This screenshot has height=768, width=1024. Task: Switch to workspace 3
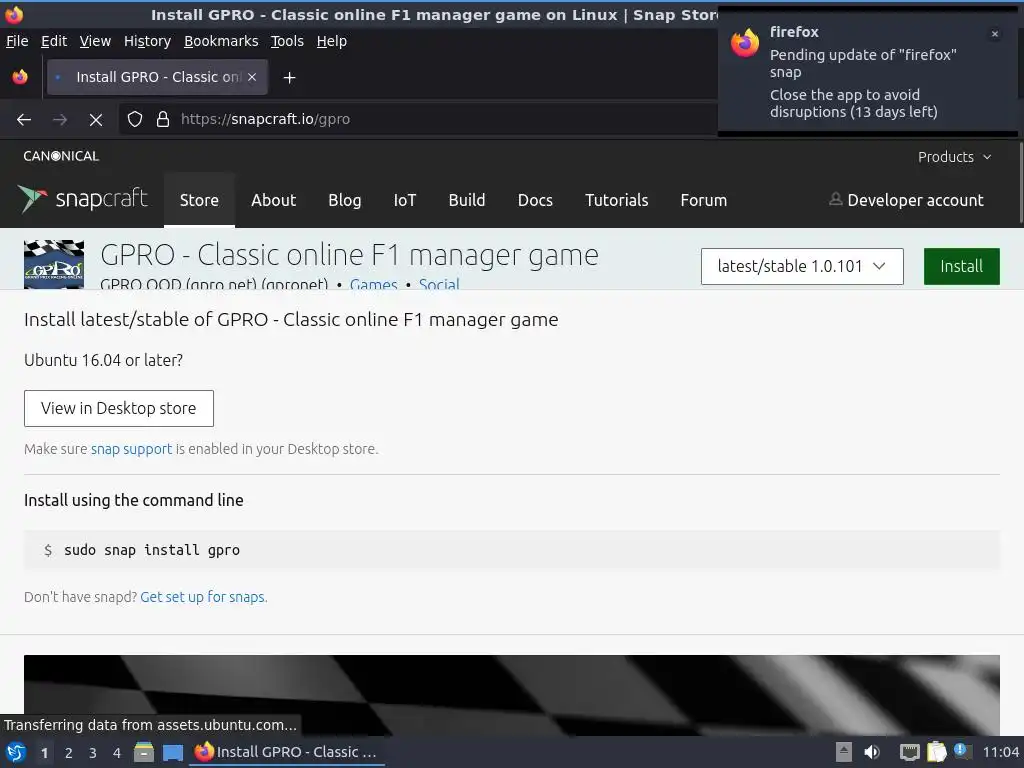[93, 753]
